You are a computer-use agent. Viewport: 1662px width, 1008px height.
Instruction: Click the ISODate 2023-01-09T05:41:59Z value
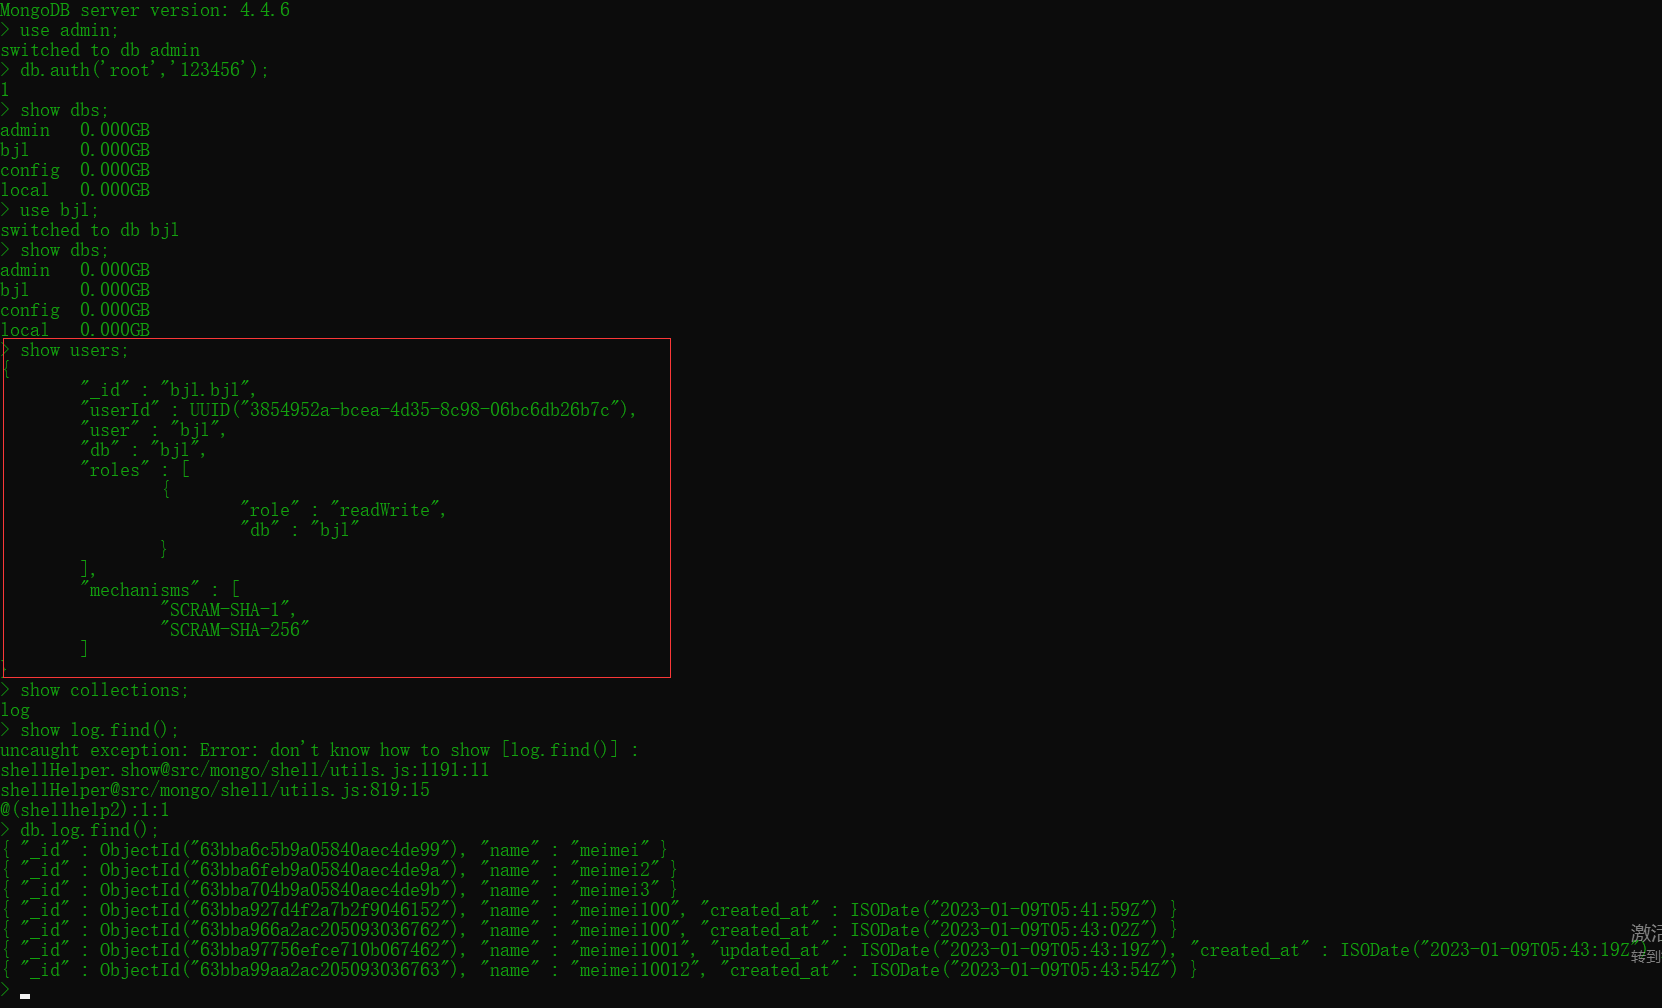pos(1004,910)
